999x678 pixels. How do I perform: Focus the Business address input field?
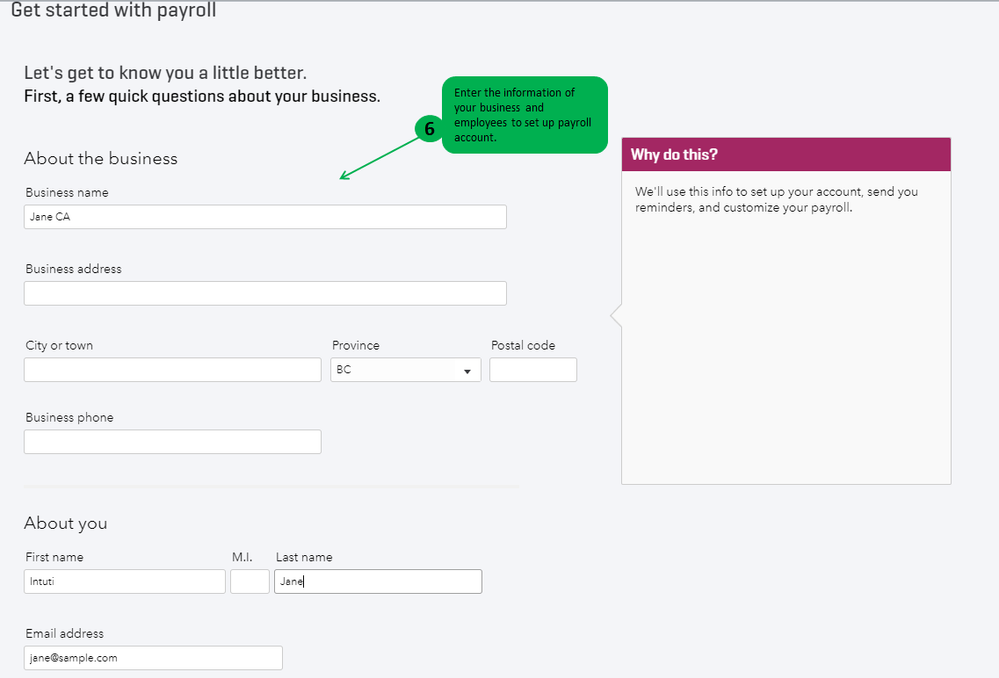pos(265,293)
